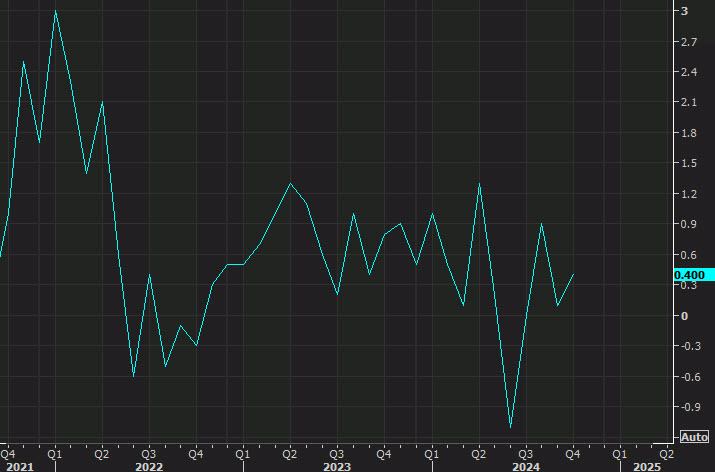Click the 1.8 y-axis label
The height and width of the screenshot is (472, 715).
coord(688,133)
